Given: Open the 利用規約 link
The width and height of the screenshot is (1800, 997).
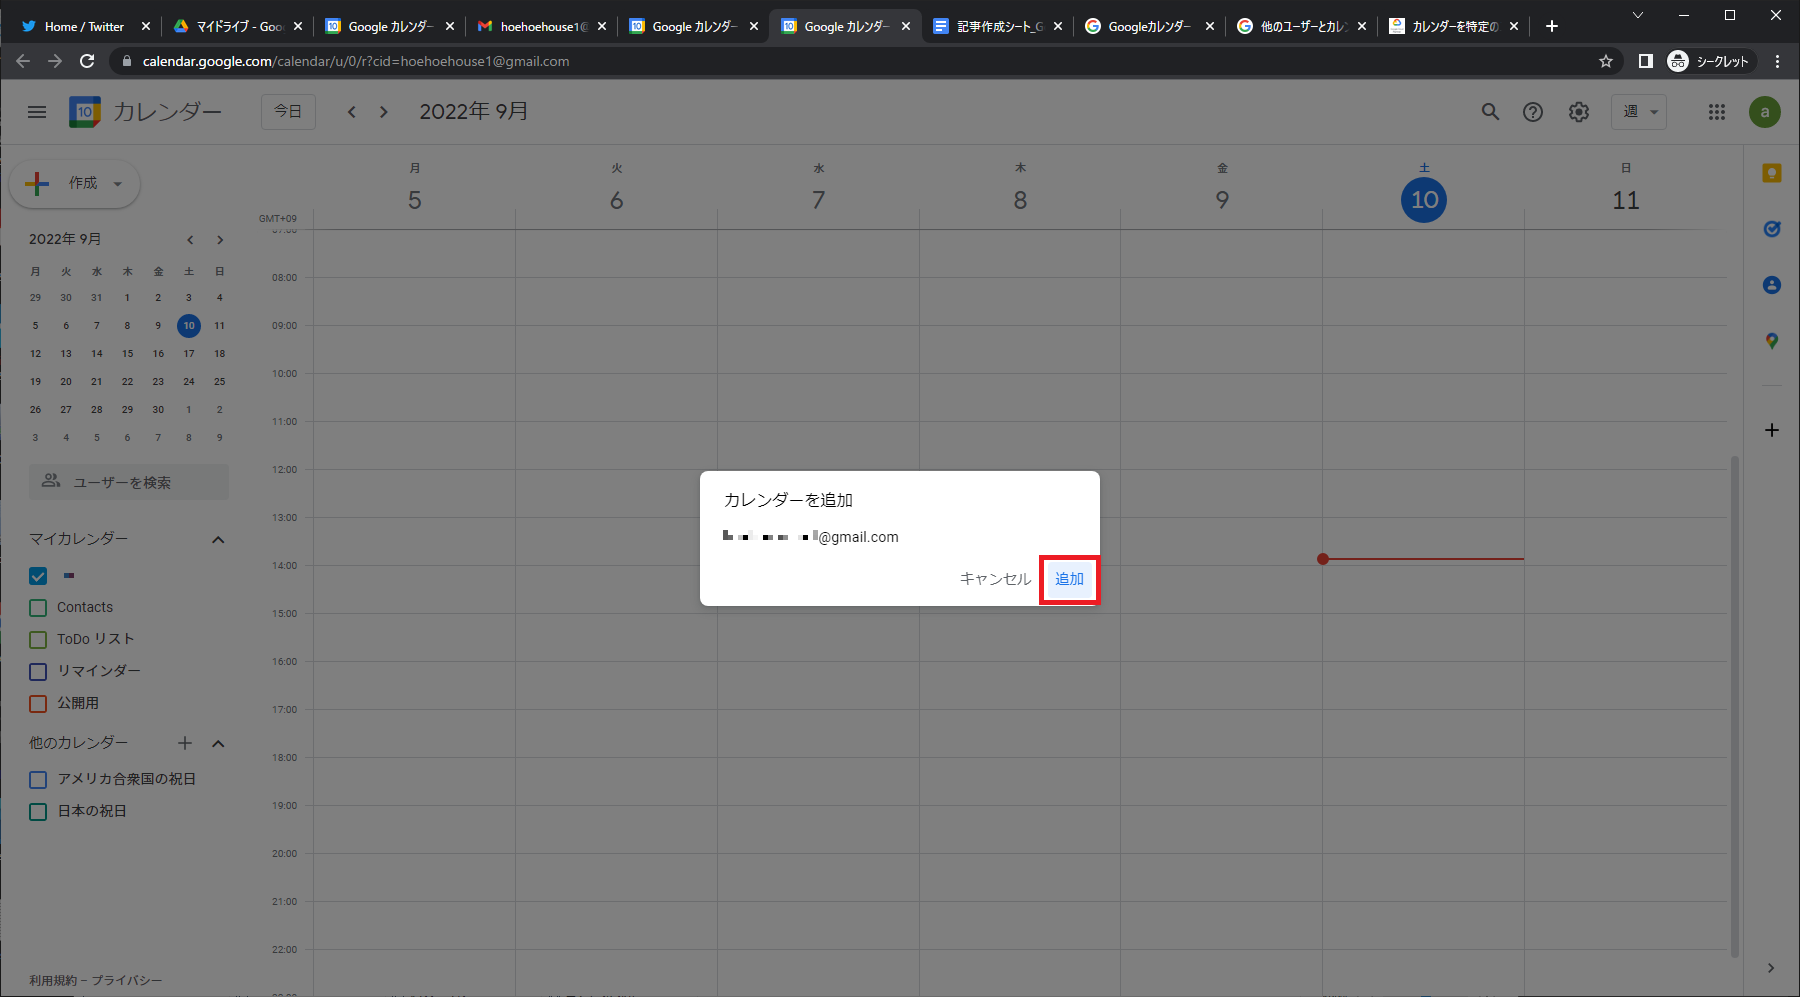Looking at the screenshot, I should [x=53, y=981].
